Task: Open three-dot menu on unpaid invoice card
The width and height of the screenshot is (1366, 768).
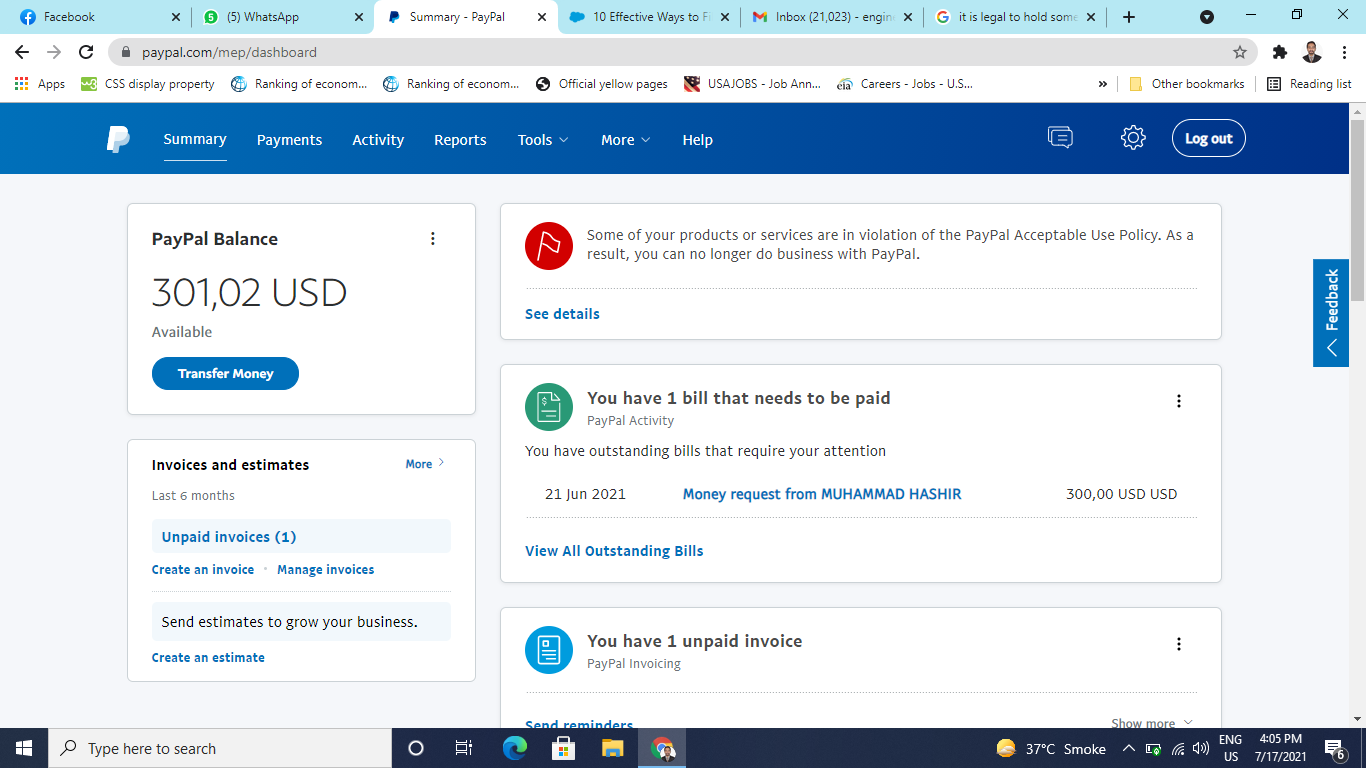Action: 1179,644
